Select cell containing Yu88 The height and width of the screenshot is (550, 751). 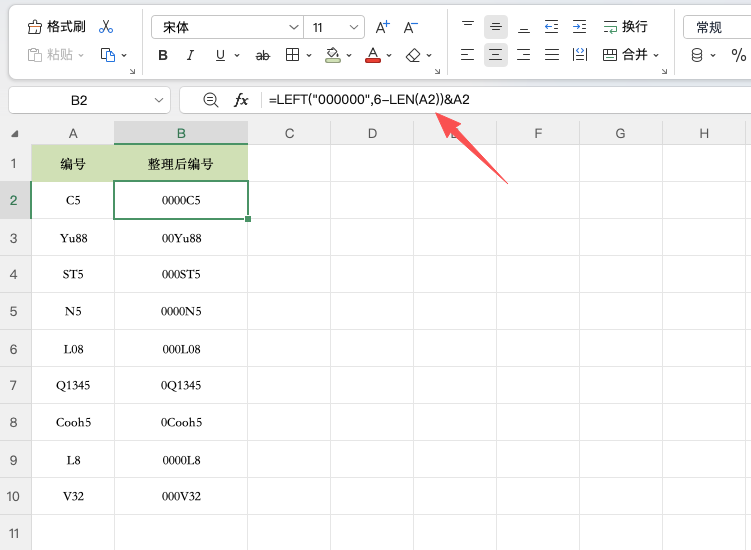pyautogui.click(x=73, y=238)
